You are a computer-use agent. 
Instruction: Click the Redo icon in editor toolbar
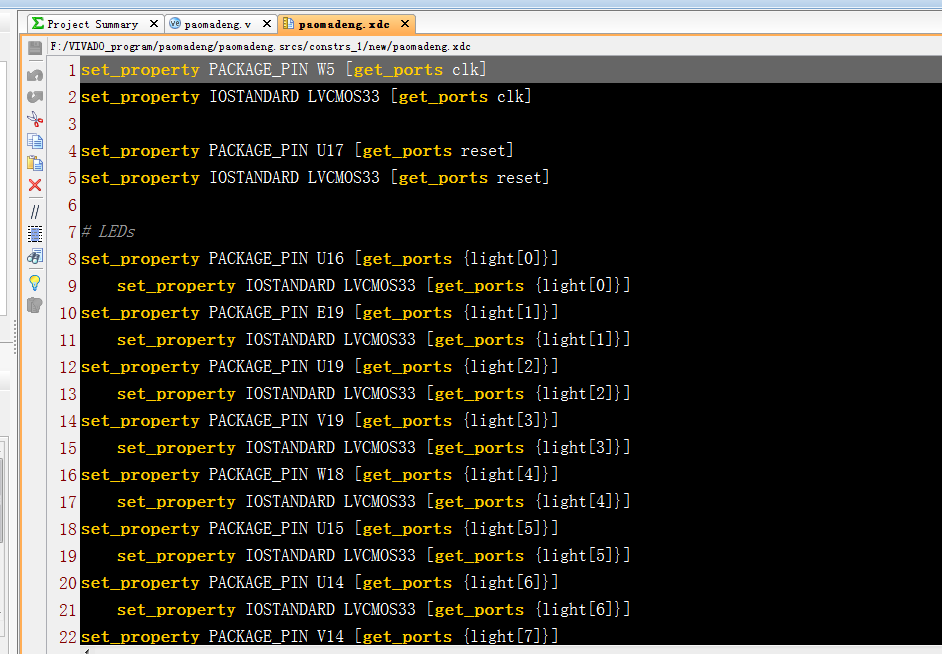coord(35,97)
